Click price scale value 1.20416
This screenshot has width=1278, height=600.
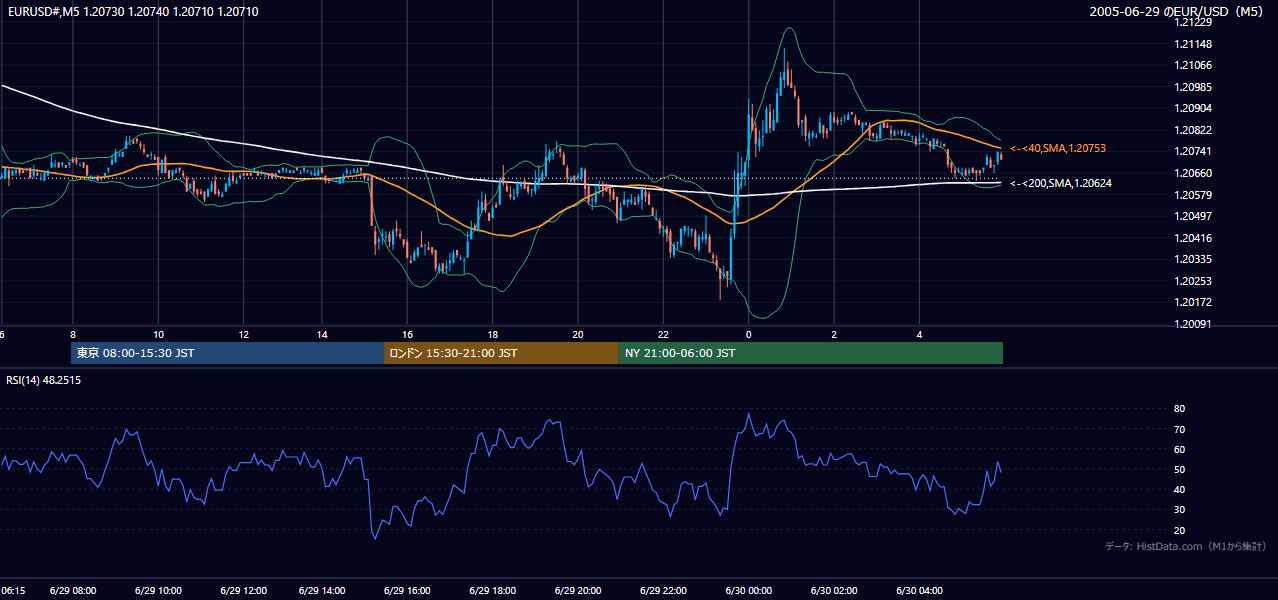click(x=1192, y=238)
